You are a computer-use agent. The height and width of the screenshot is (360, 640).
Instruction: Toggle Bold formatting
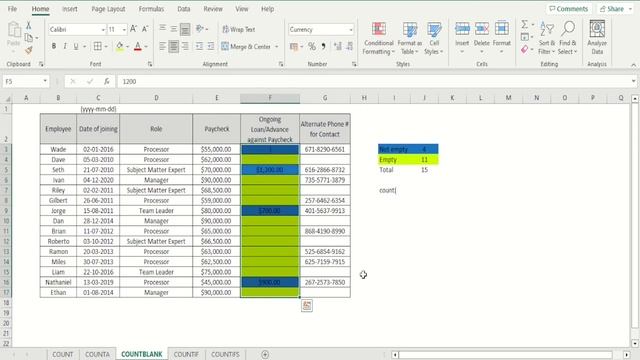click(x=54, y=46)
